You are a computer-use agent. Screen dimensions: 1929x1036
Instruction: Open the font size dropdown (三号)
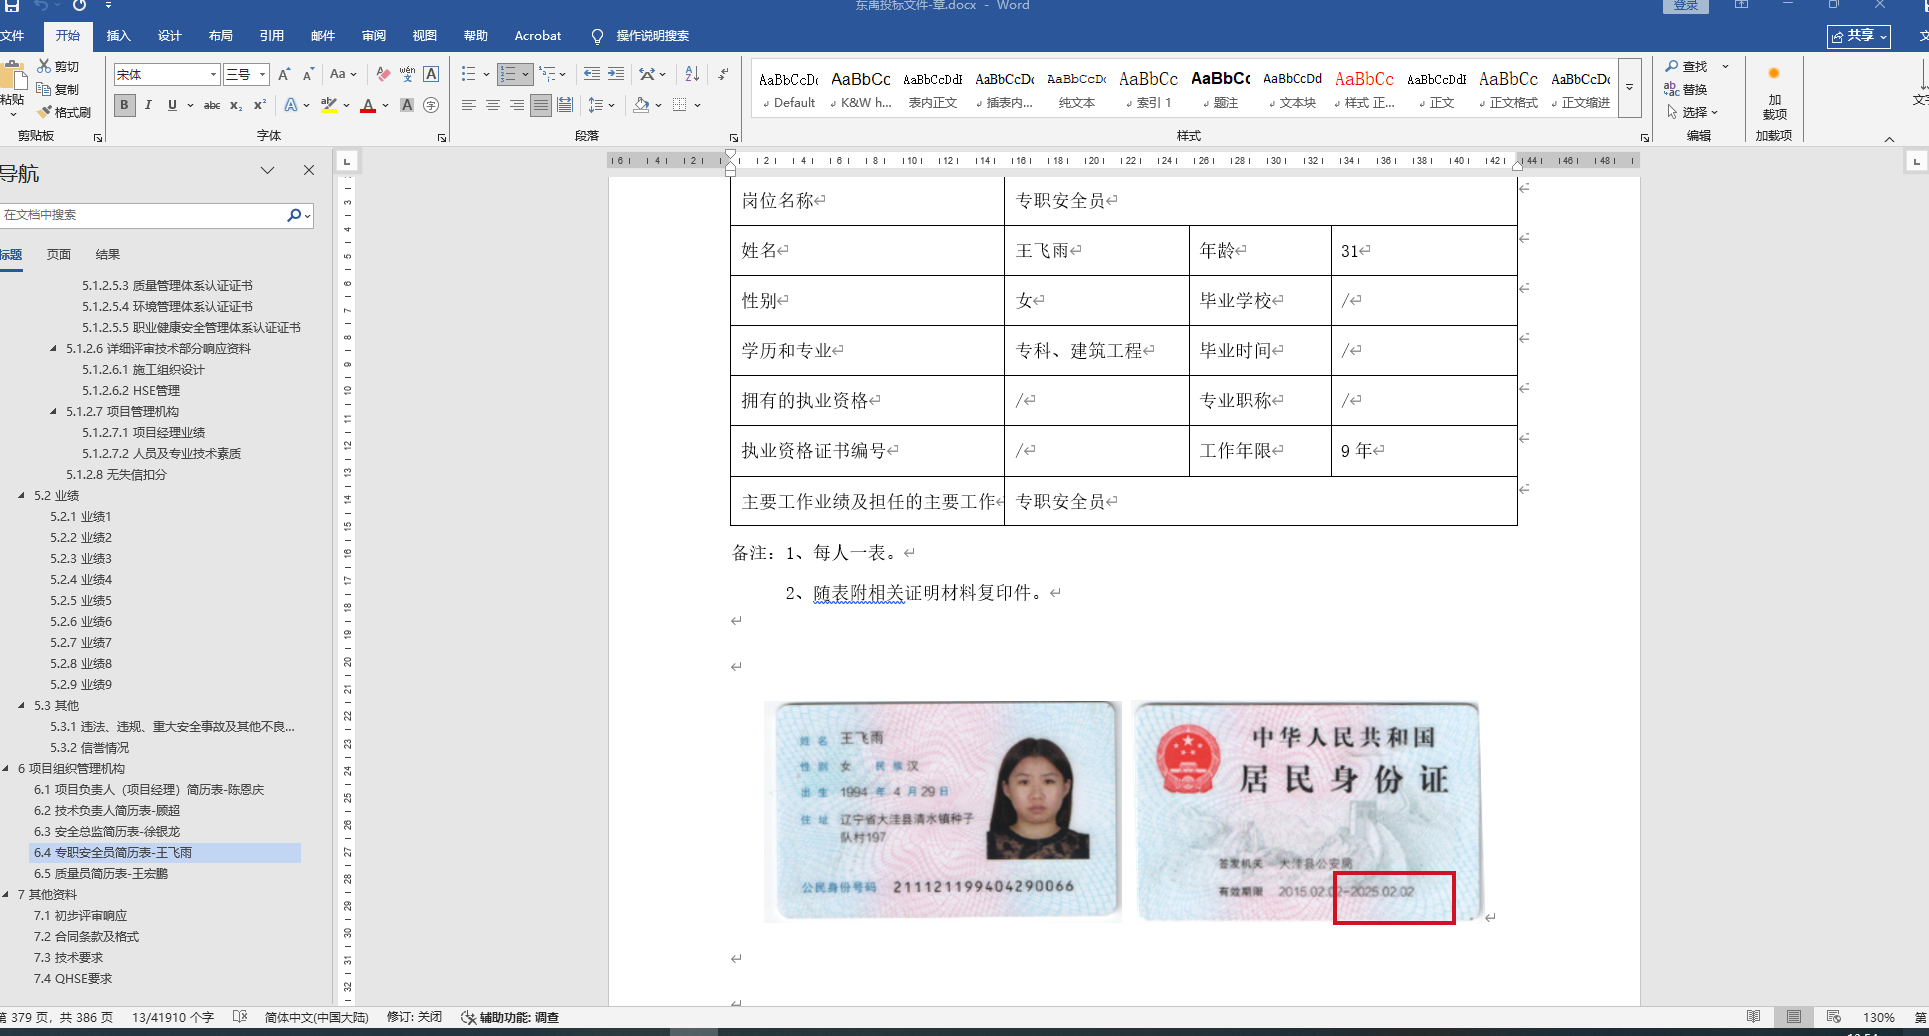tap(262, 74)
